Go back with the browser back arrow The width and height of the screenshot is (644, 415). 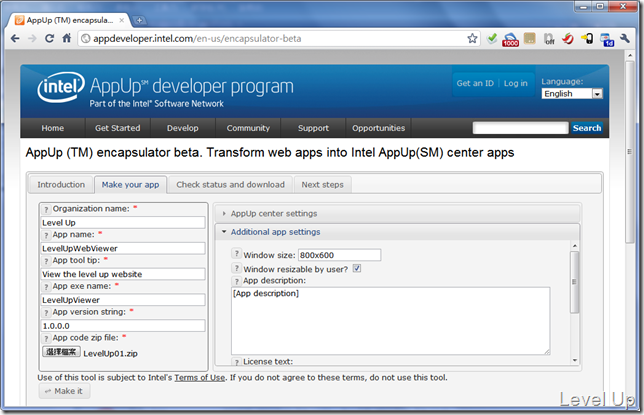point(15,39)
